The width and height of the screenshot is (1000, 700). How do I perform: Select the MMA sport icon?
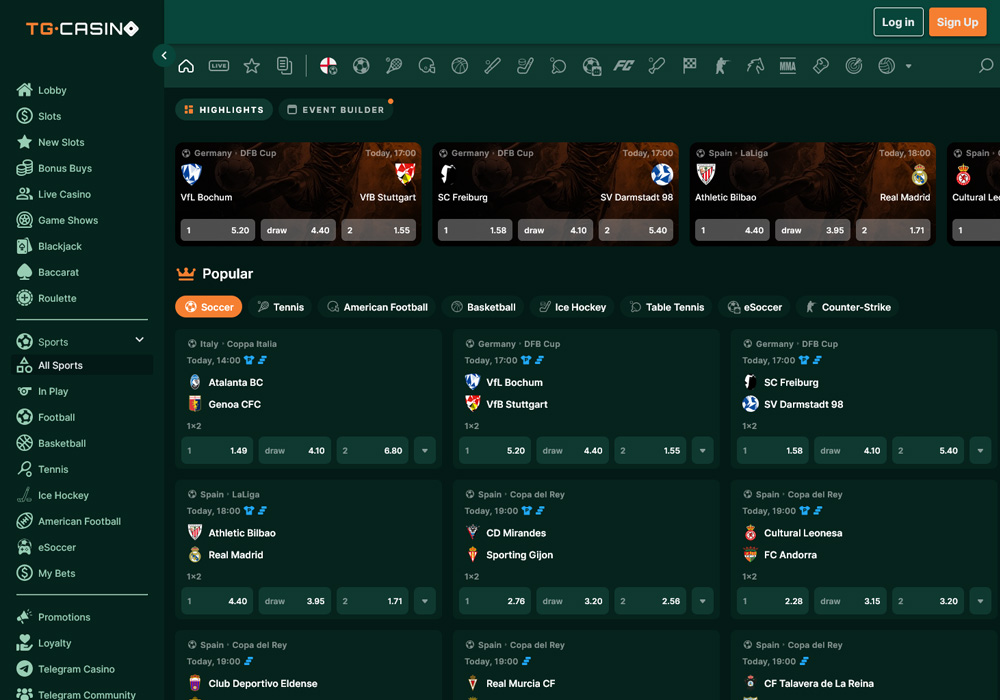(787, 66)
